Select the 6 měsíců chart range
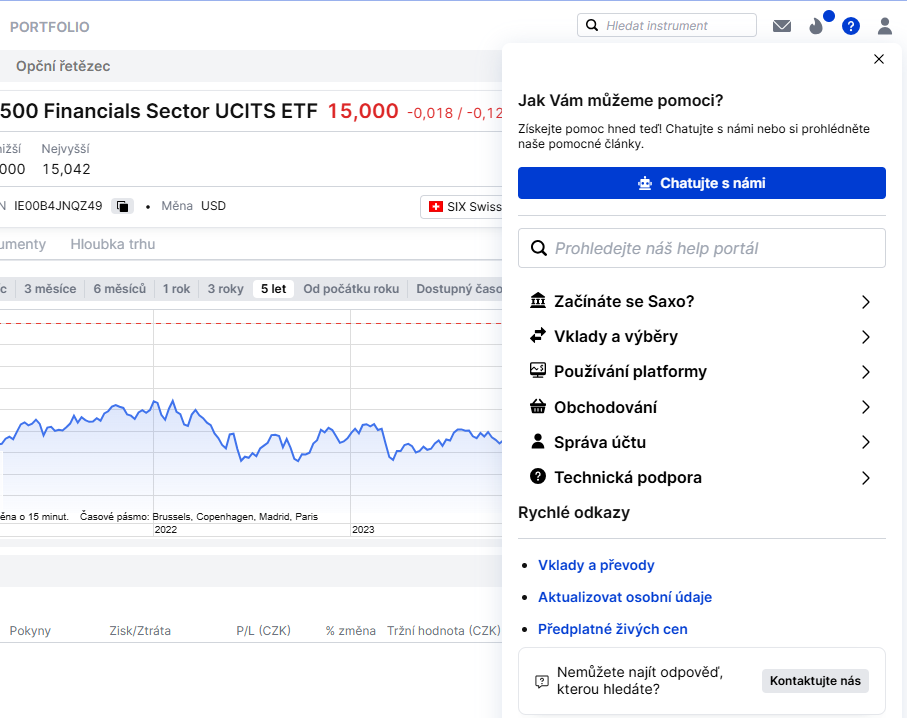The width and height of the screenshot is (907, 718). pyautogui.click(x=120, y=289)
